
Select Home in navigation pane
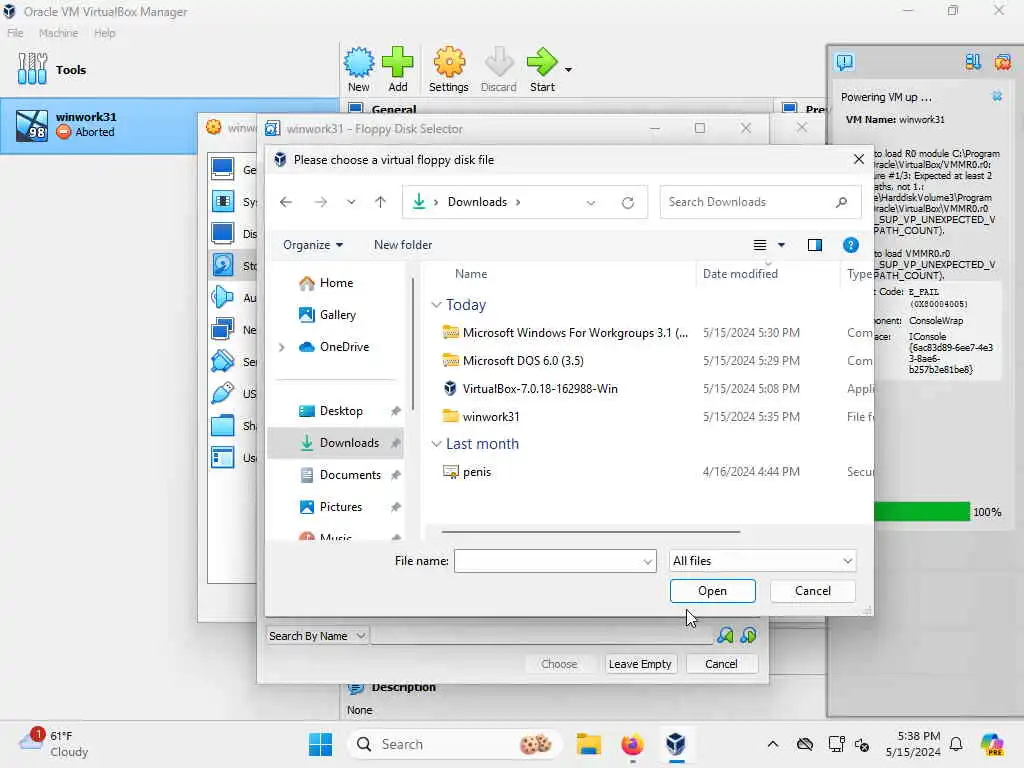(x=336, y=283)
